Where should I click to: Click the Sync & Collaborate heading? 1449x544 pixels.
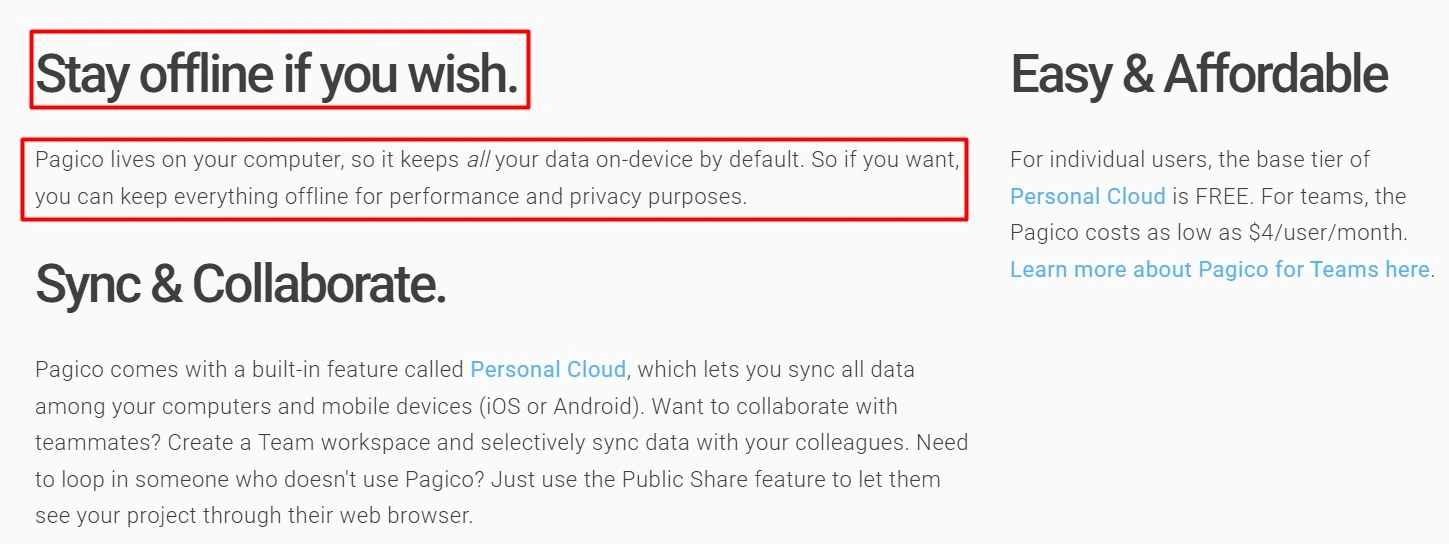pyautogui.click(x=240, y=285)
